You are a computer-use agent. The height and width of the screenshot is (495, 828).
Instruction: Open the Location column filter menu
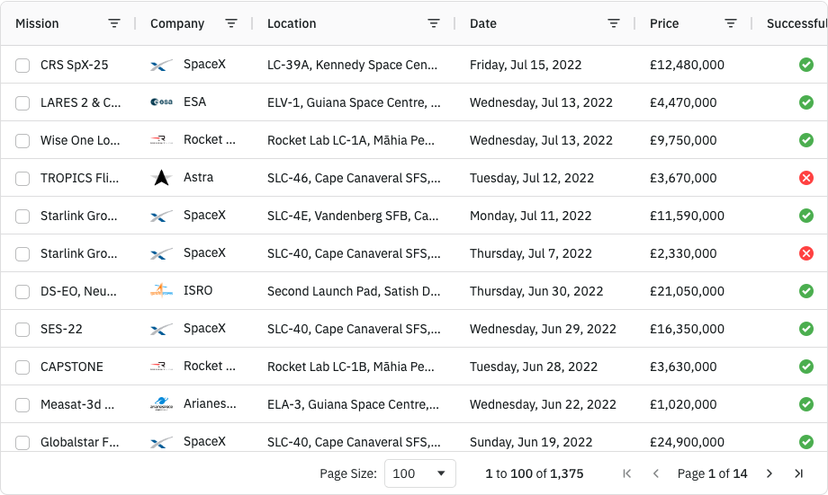tap(433, 23)
